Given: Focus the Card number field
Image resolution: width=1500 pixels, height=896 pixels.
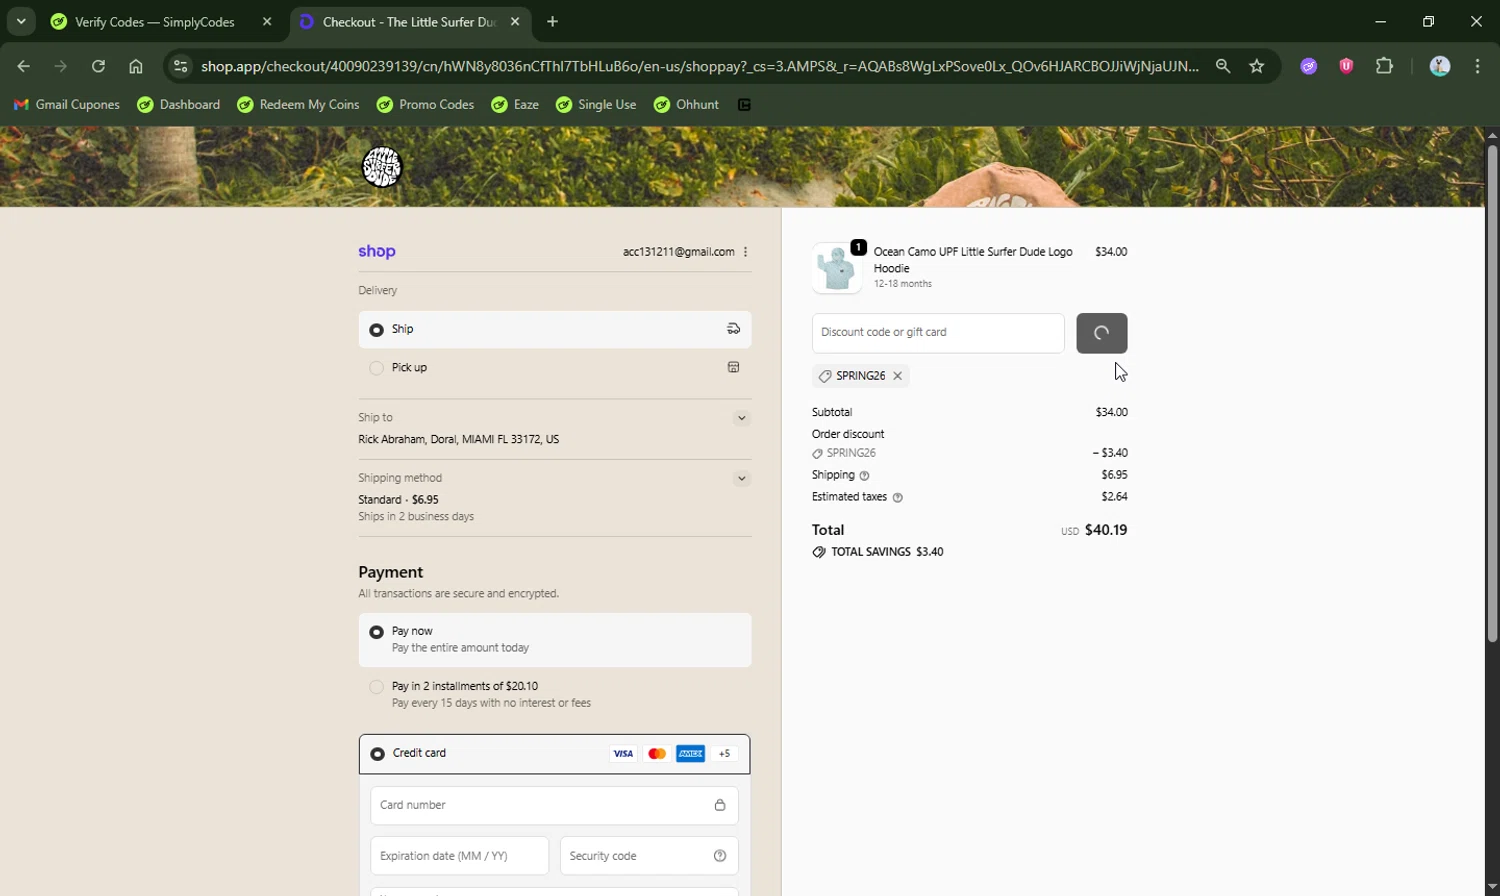Looking at the screenshot, I should pyautogui.click(x=554, y=805).
